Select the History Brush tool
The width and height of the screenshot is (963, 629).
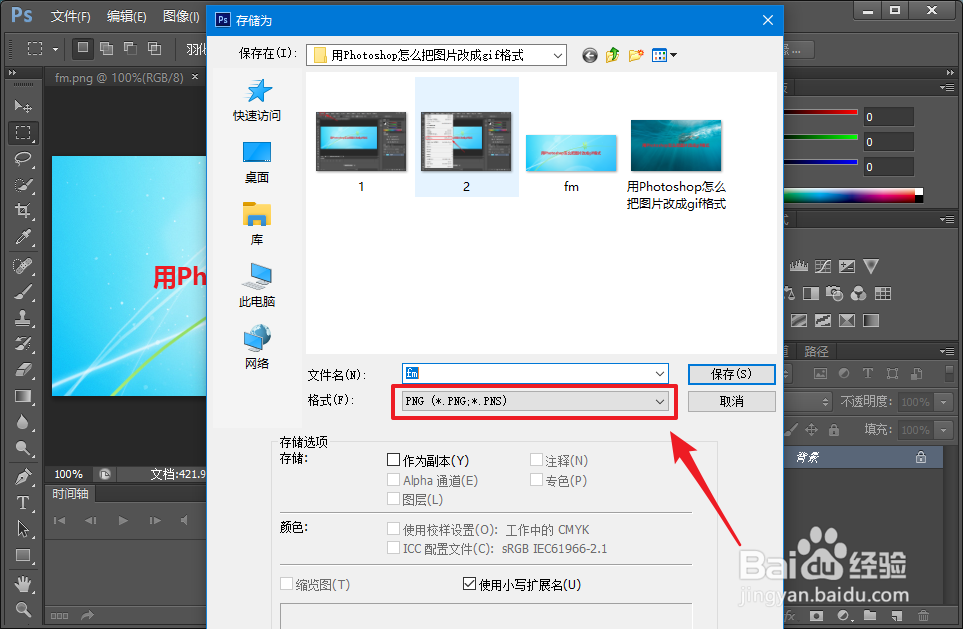click(x=23, y=343)
